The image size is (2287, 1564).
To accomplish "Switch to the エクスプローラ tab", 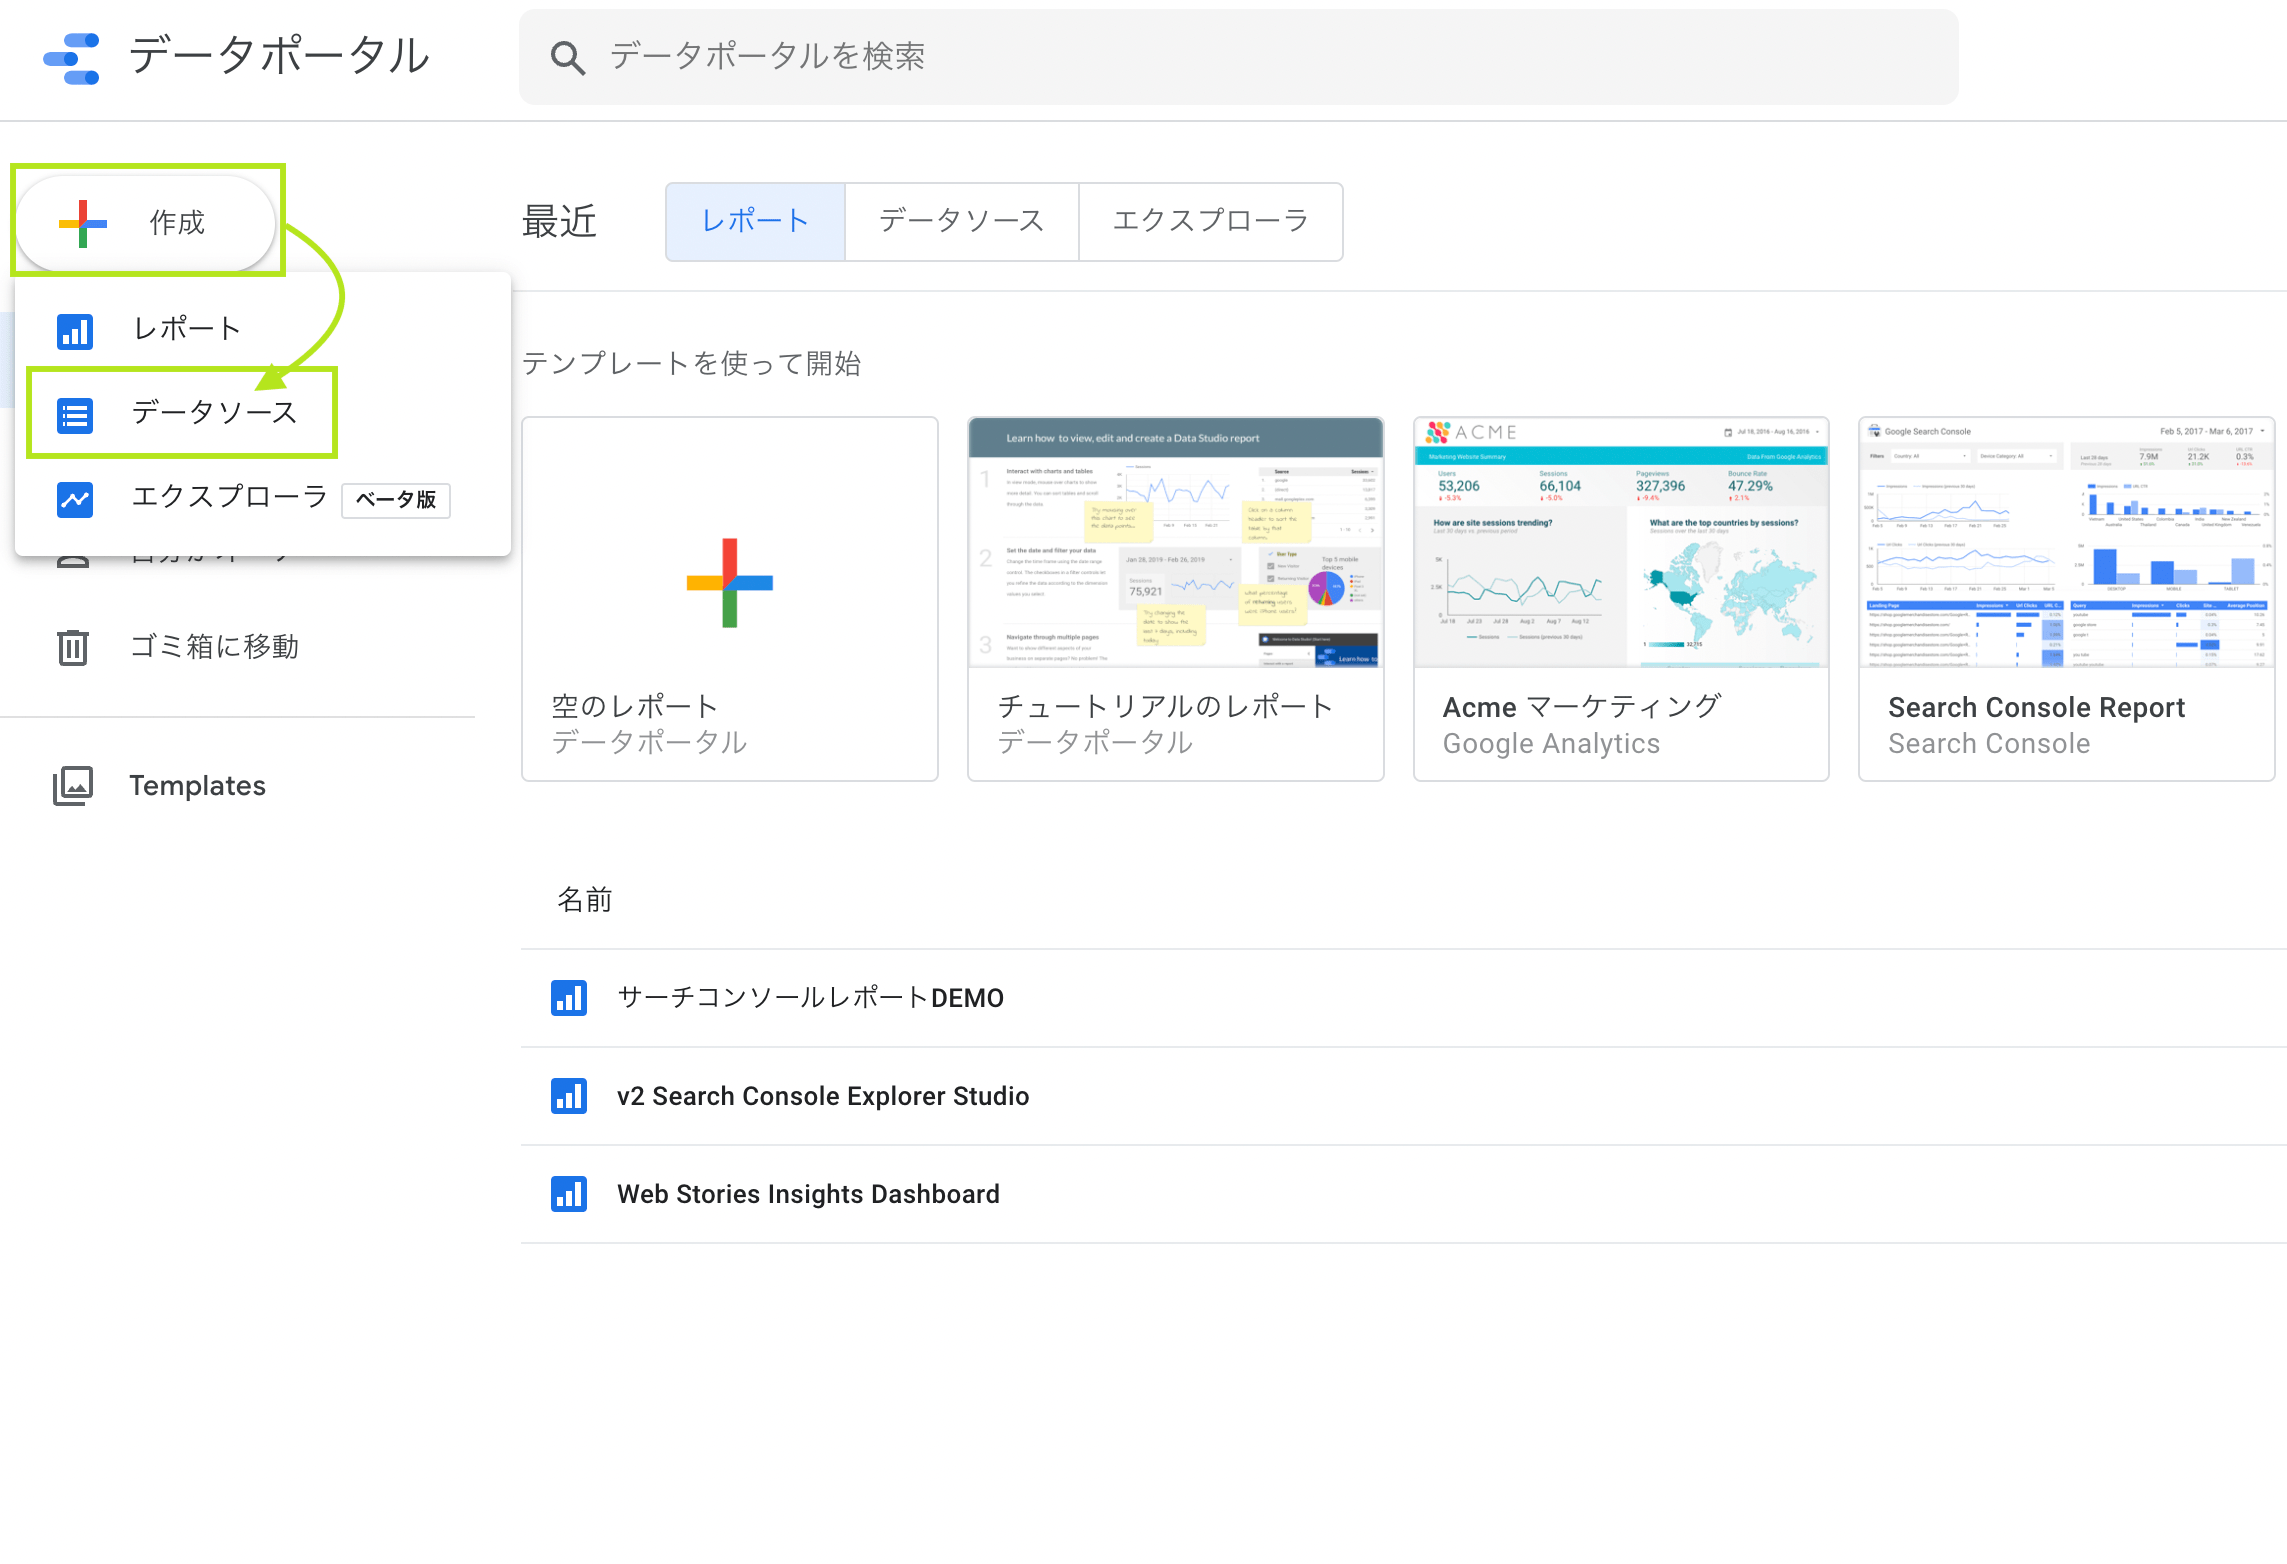I will [x=1210, y=221].
